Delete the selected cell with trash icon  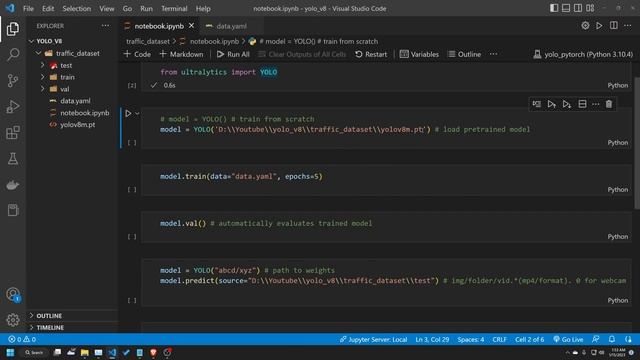click(x=609, y=104)
